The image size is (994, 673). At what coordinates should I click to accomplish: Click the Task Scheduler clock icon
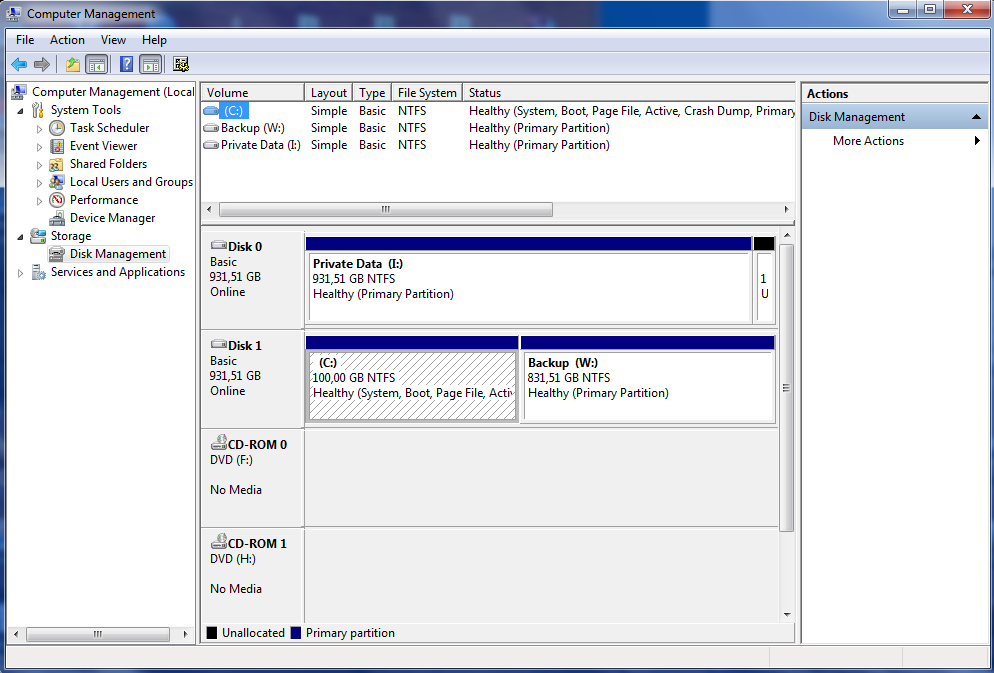[57, 128]
